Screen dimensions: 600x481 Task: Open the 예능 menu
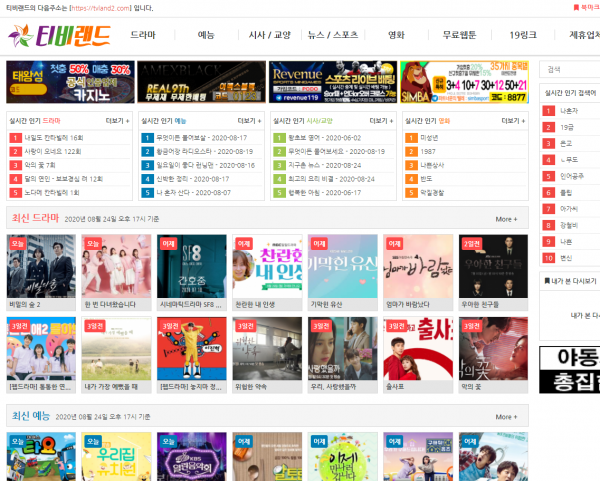click(x=206, y=35)
